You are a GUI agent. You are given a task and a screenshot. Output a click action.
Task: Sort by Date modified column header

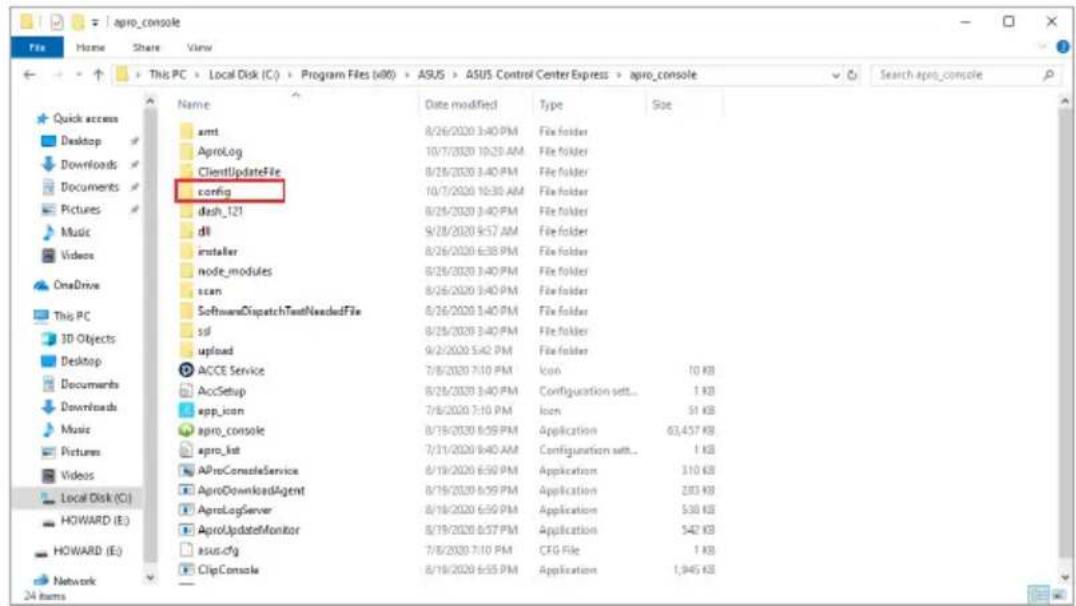point(460,104)
